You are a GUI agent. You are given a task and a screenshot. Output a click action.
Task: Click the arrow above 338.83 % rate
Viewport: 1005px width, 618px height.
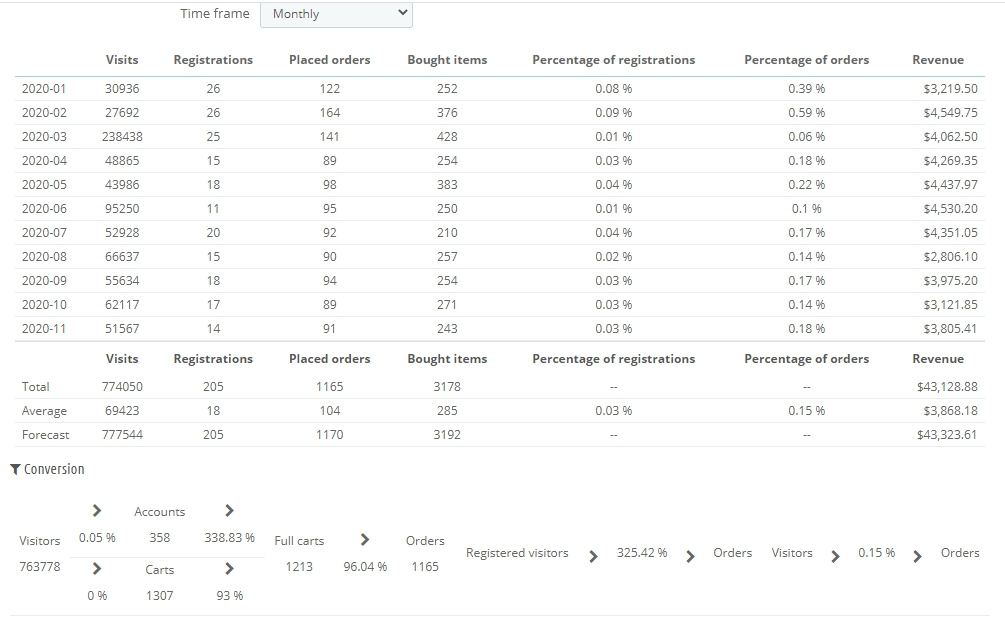(229, 511)
